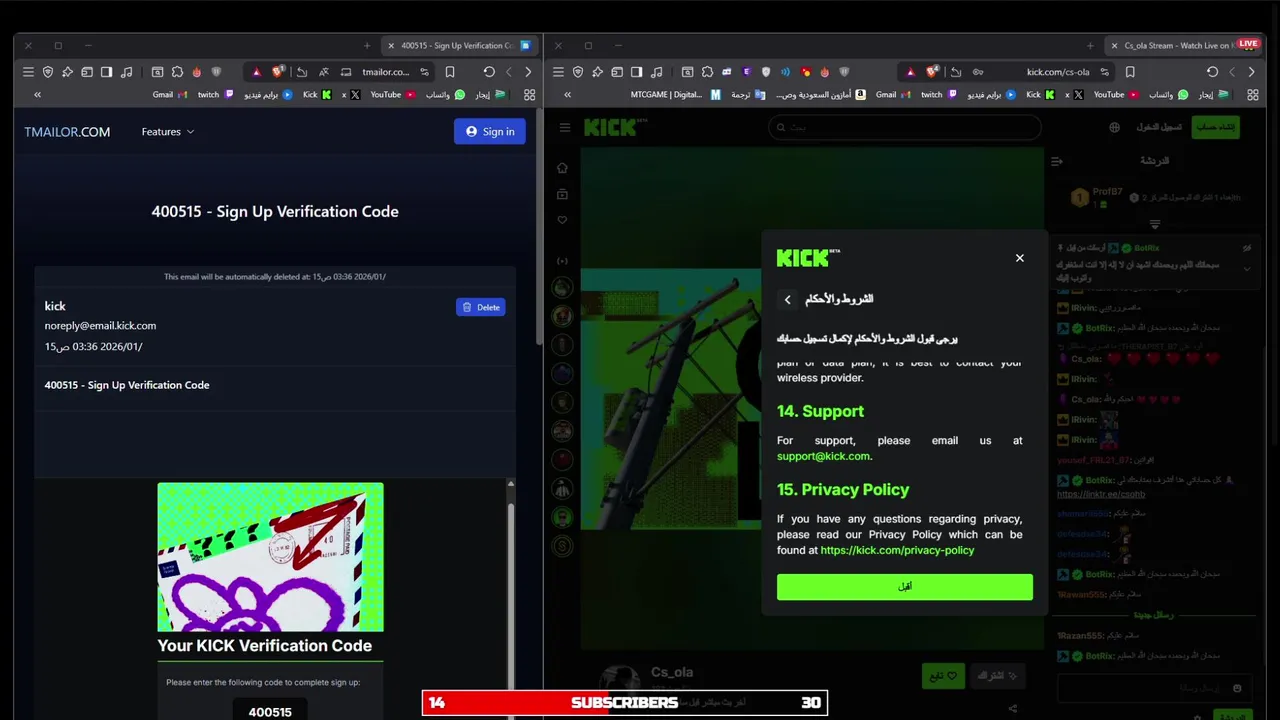Click the language globe icon on Kick

(1115, 127)
